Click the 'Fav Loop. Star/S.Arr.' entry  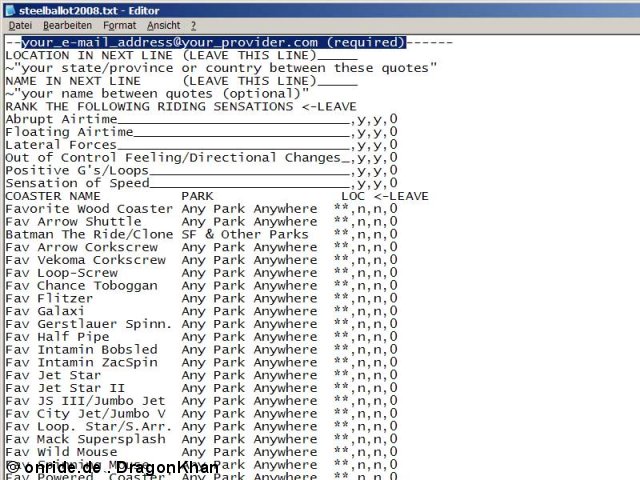click(x=89, y=426)
